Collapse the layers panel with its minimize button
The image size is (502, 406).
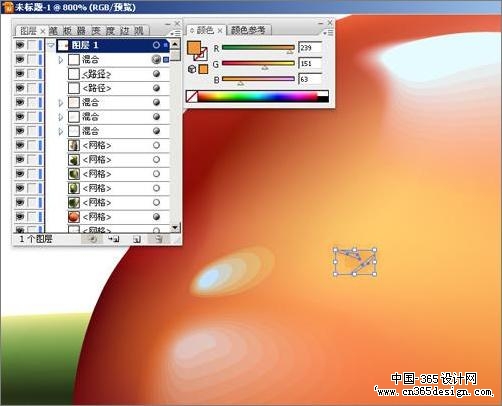pyautogui.click(x=168, y=24)
